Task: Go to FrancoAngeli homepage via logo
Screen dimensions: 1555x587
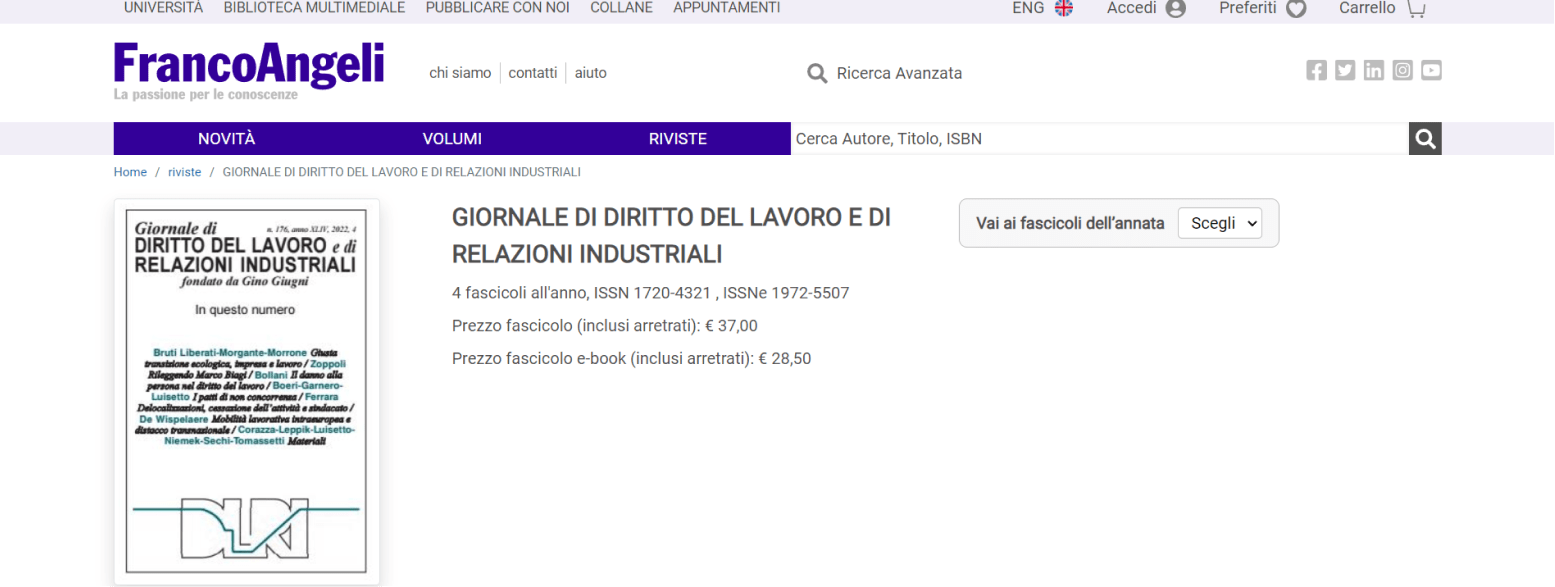Action: (249, 70)
